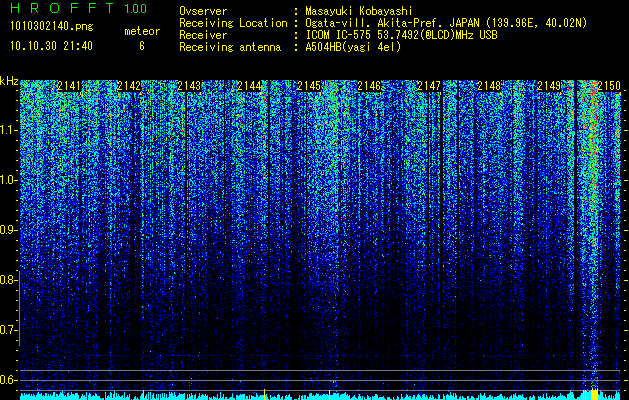The width and height of the screenshot is (629, 400).
Task: Click the 2148 time marker
Action: coord(489,86)
